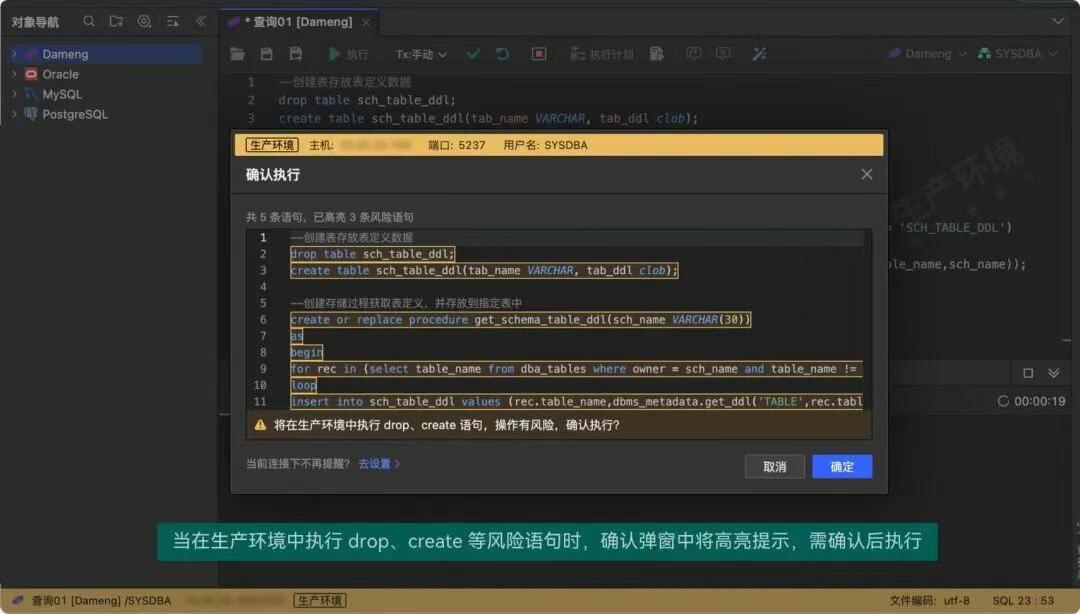Click the 生产环境 badge in status bar

320,600
